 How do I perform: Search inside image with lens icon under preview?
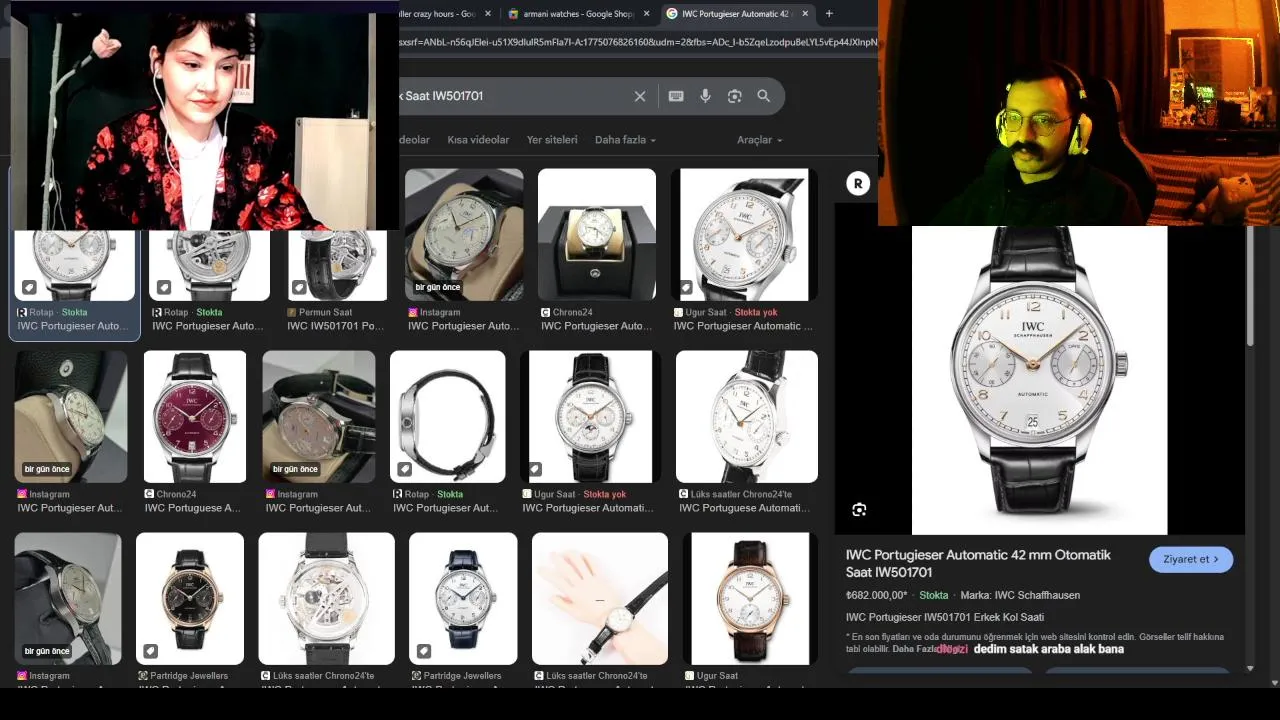click(x=859, y=510)
